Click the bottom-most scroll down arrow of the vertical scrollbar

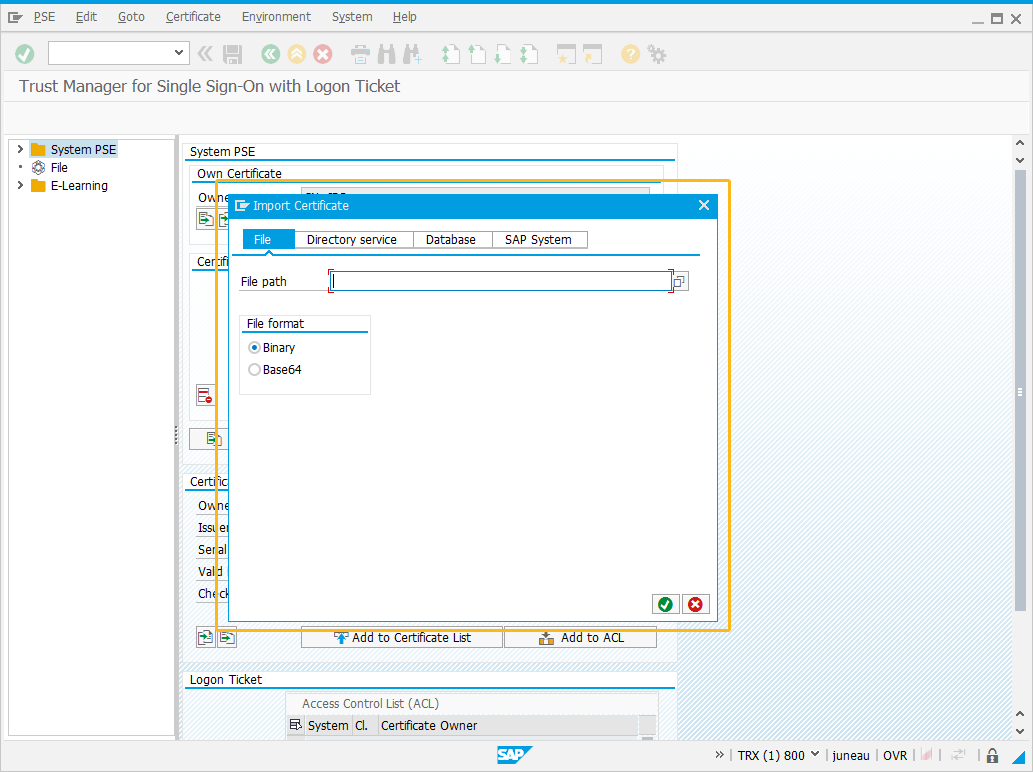point(1020,731)
